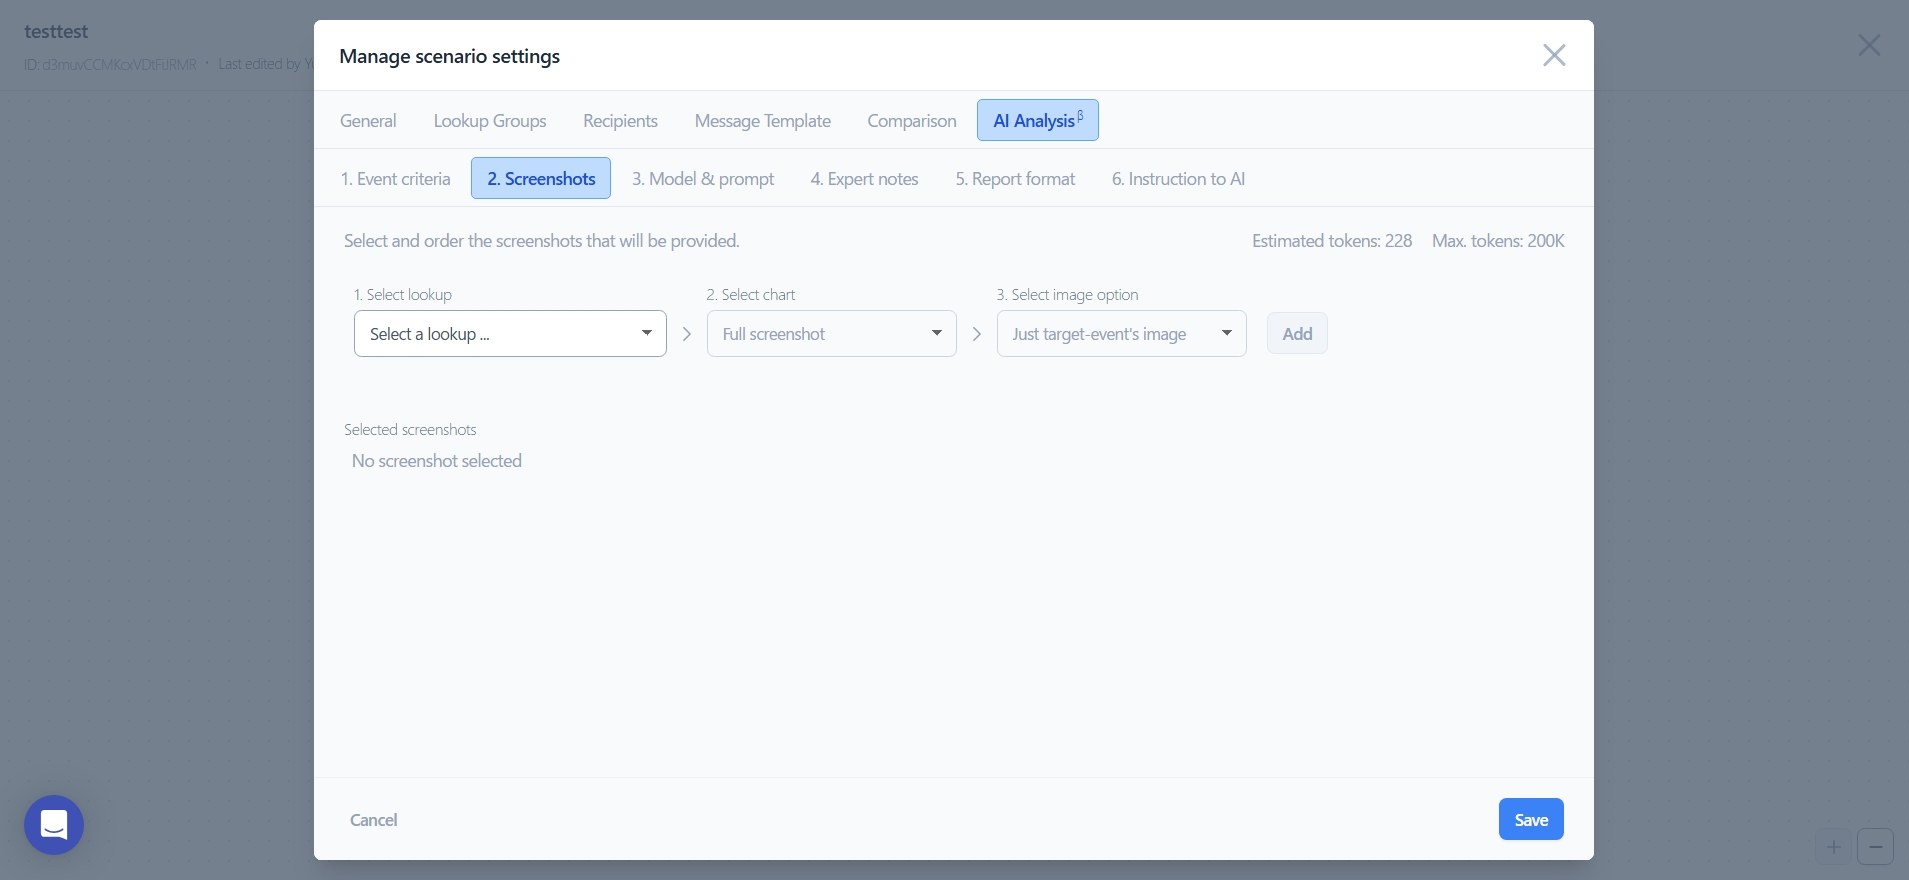Screen dimensions: 1909x880
Task: Open step 3. Model & prompt
Action: pos(702,179)
